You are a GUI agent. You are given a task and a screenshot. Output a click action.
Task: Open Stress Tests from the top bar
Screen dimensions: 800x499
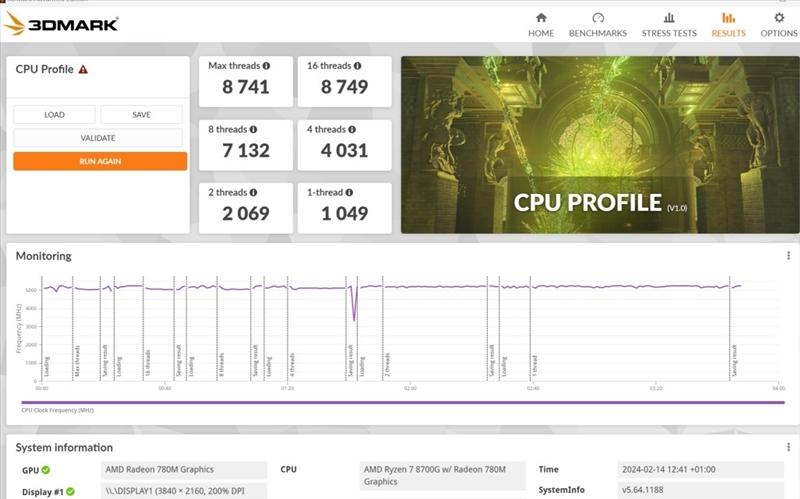[x=669, y=18]
